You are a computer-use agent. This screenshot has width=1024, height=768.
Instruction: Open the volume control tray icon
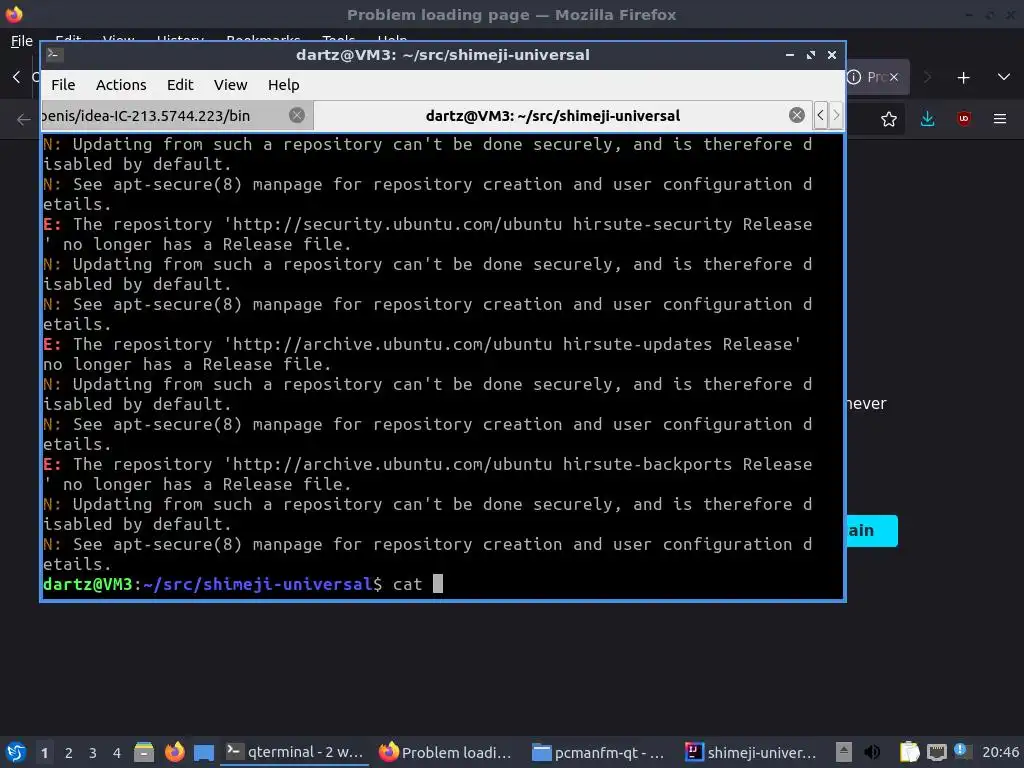pyautogui.click(x=872, y=752)
